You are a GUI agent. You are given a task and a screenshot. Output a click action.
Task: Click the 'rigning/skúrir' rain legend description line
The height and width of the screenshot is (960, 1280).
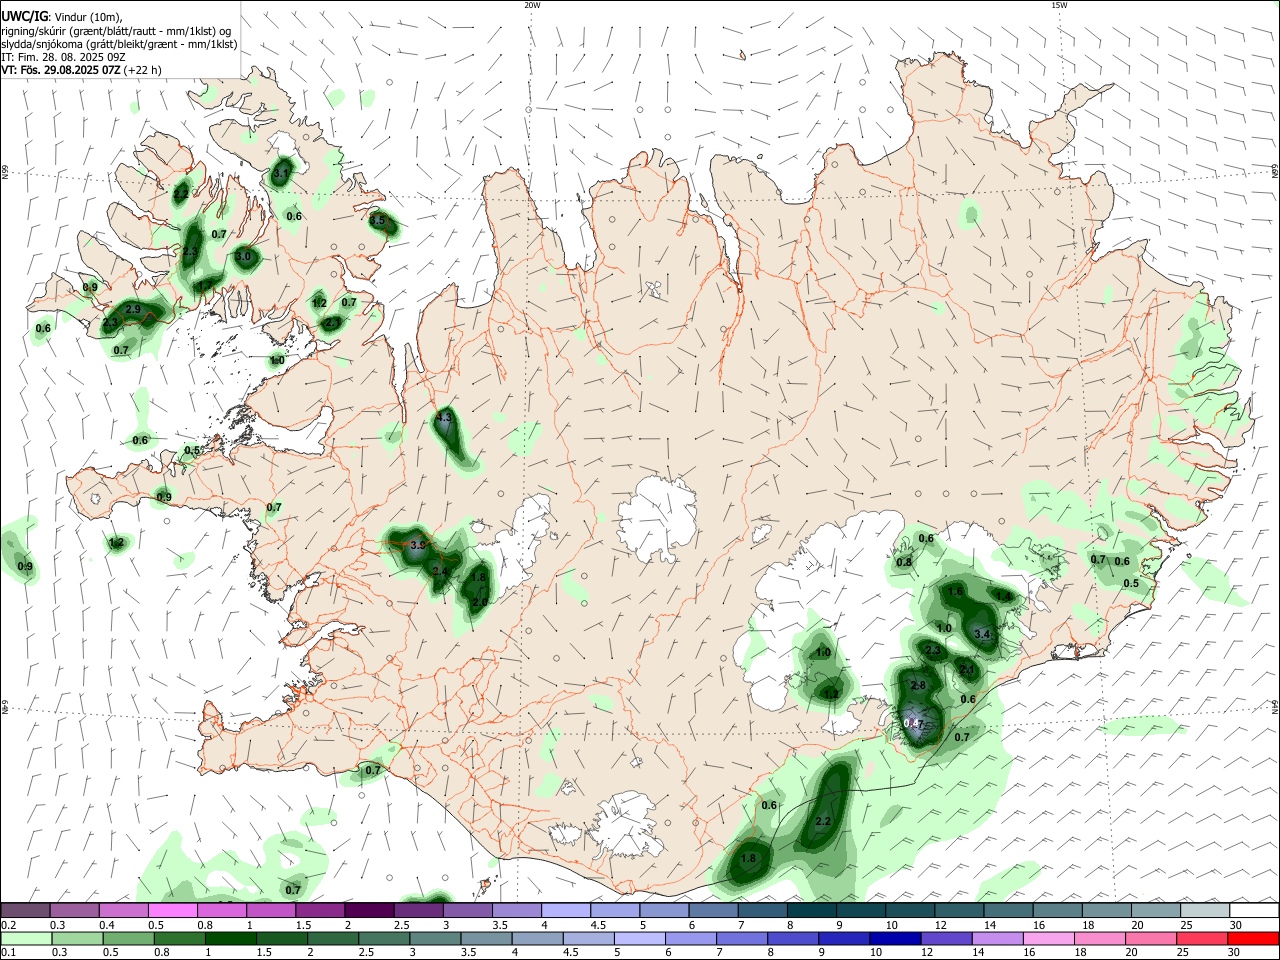116,30
